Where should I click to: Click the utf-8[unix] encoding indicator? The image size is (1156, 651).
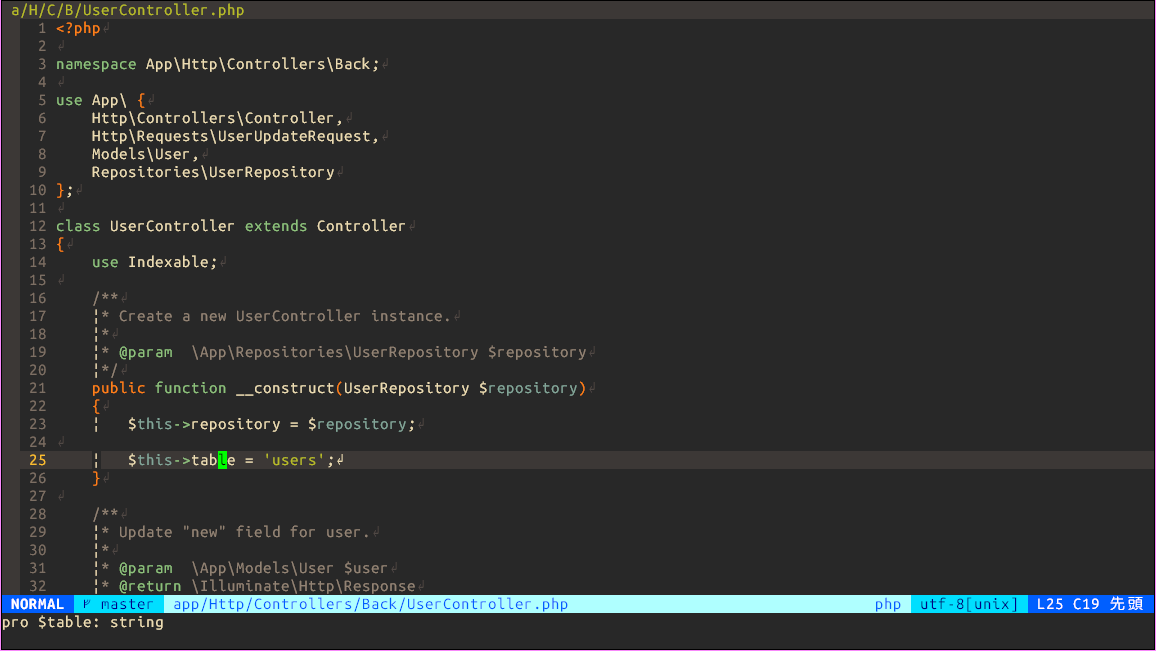pyautogui.click(x=969, y=604)
